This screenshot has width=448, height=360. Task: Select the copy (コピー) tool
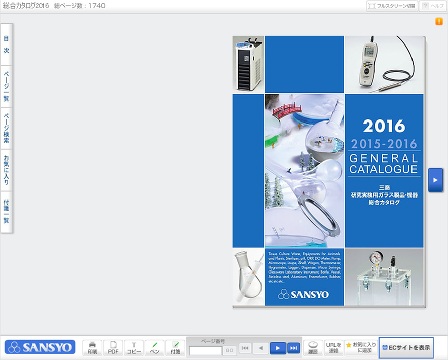(134, 348)
